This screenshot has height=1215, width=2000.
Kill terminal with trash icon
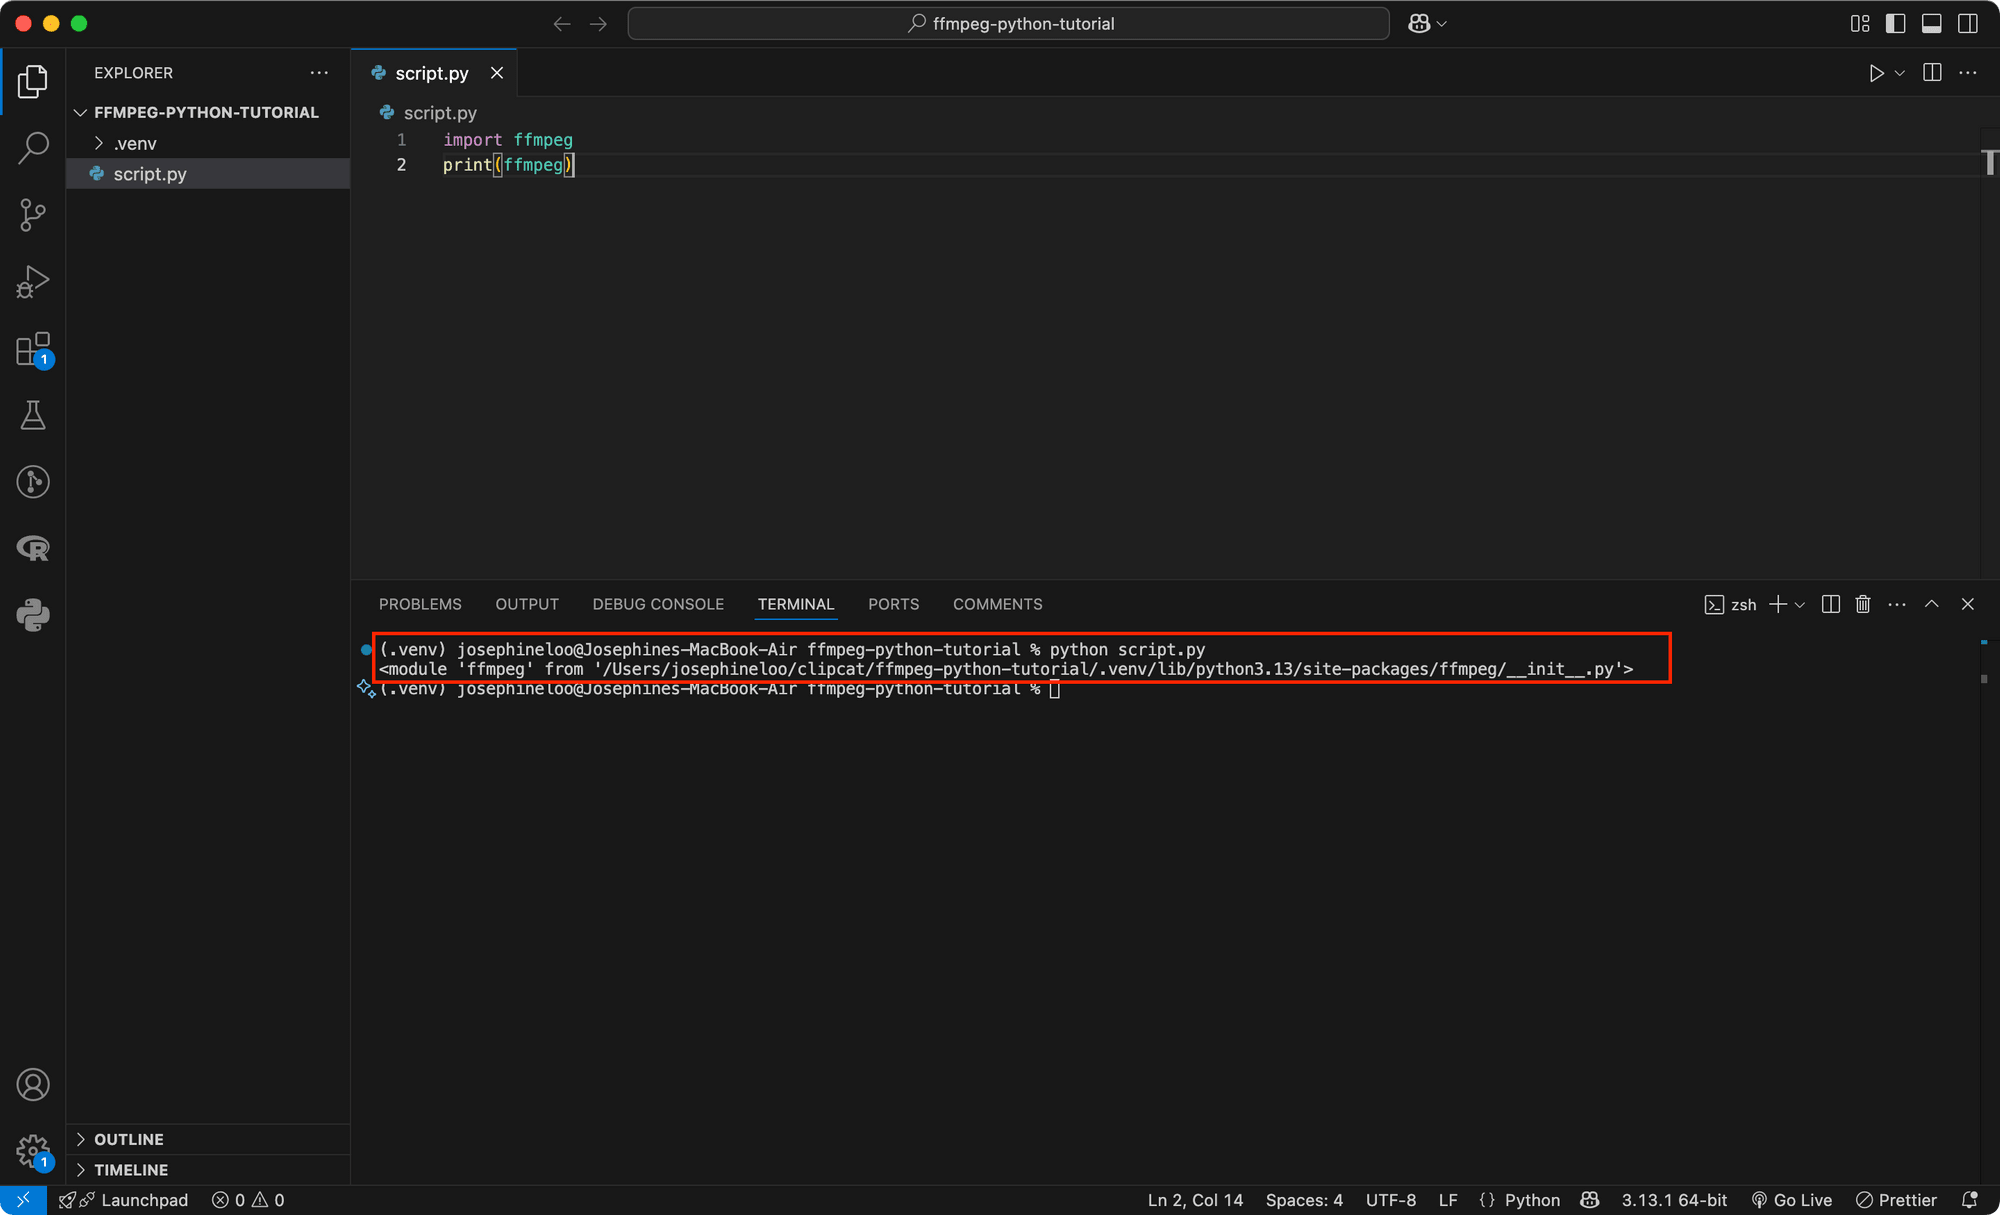pos(1863,604)
